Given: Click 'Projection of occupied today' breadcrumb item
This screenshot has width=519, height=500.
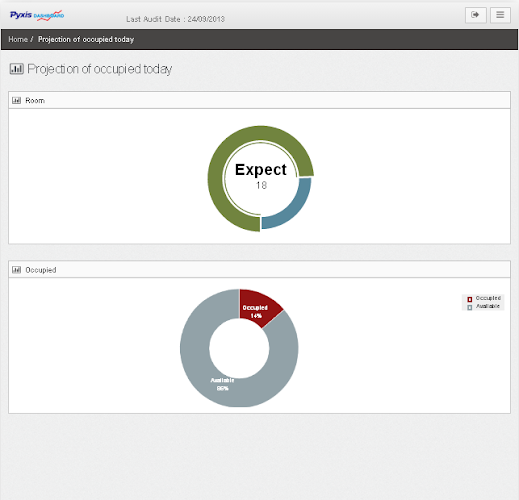Looking at the screenshot, I should (x=86, y=39).
